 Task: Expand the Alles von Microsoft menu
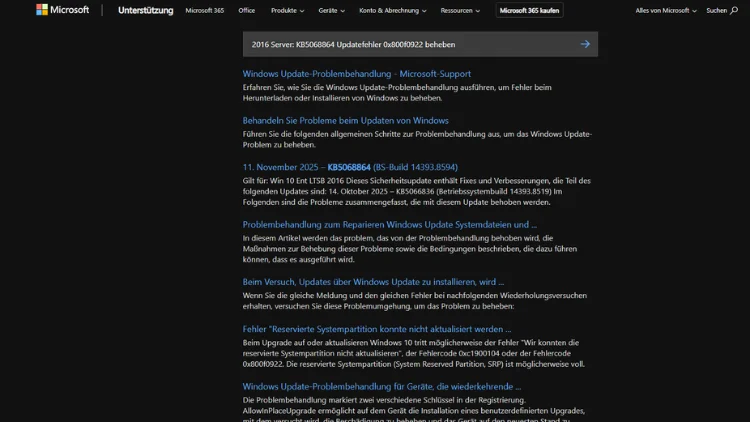click(x=665, y=11)
